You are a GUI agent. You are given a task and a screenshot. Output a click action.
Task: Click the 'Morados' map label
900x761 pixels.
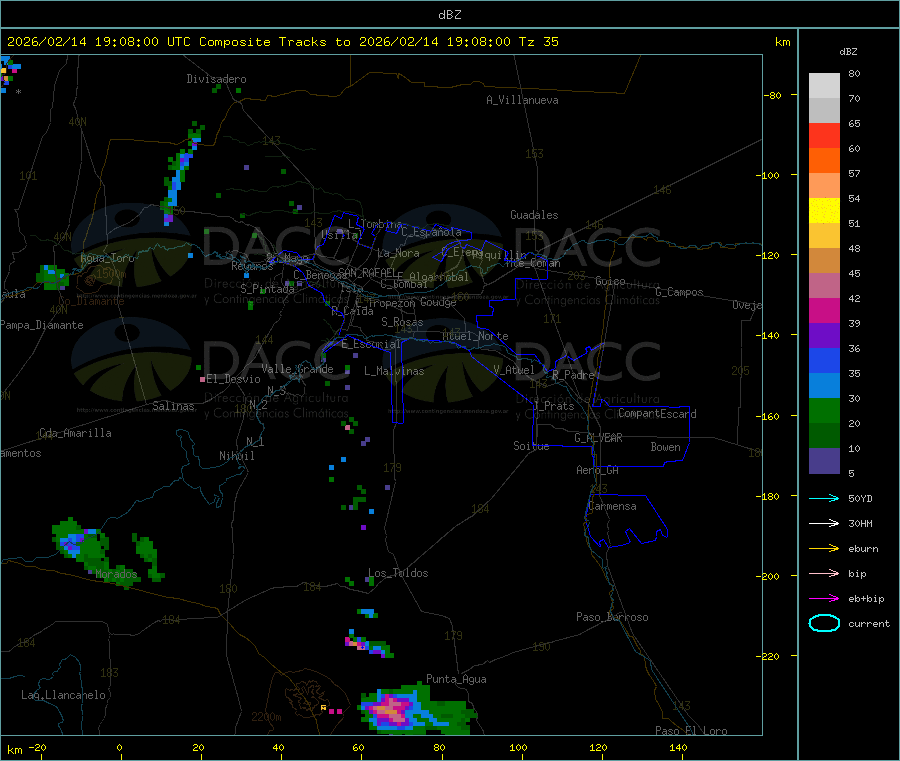(117, 574)
